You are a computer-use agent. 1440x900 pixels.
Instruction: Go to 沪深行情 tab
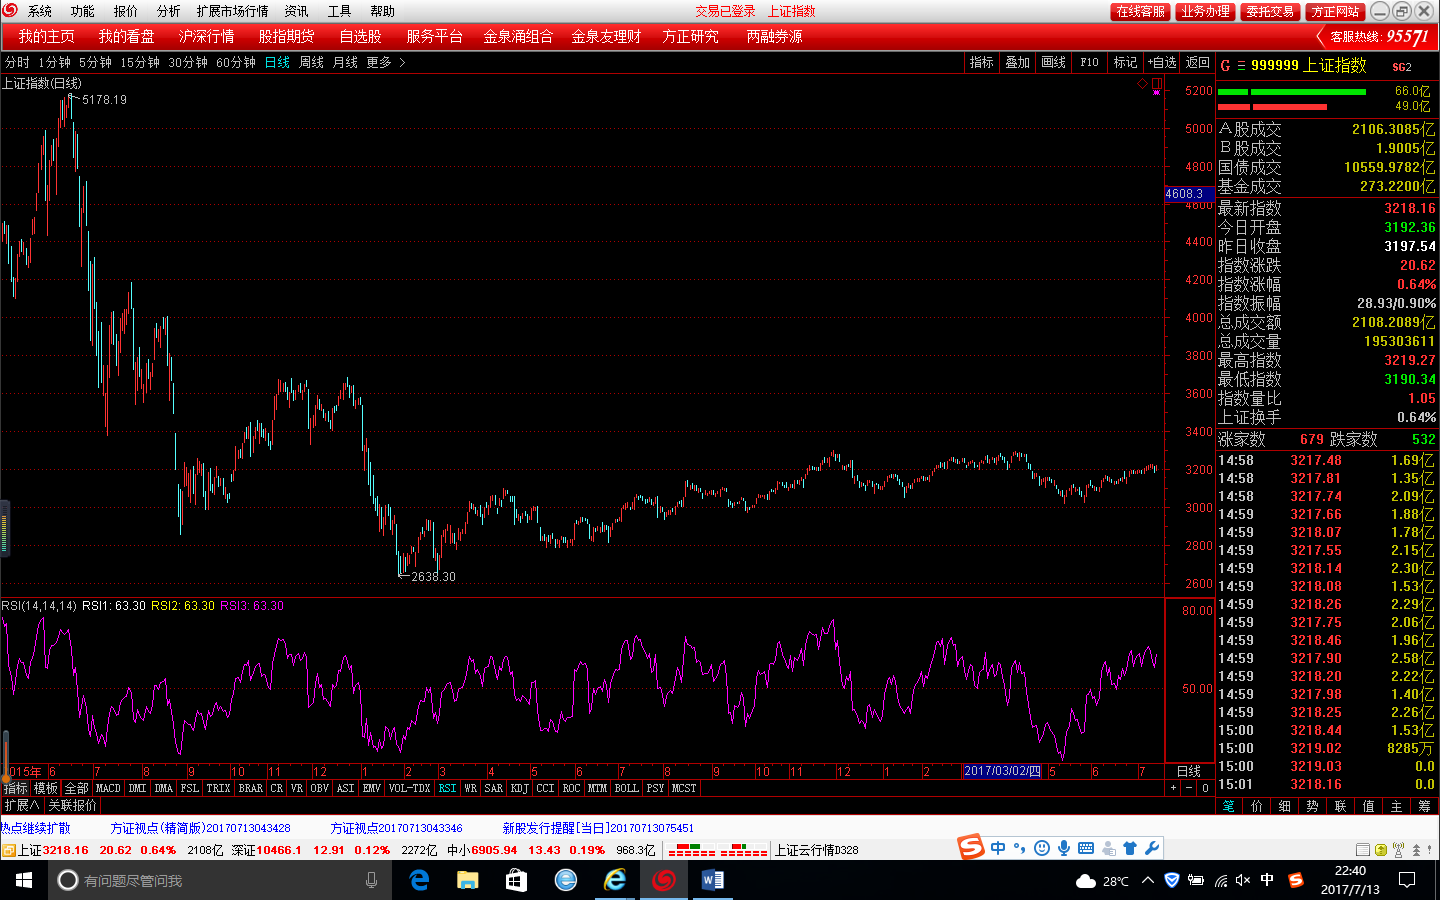click(206, 36)
